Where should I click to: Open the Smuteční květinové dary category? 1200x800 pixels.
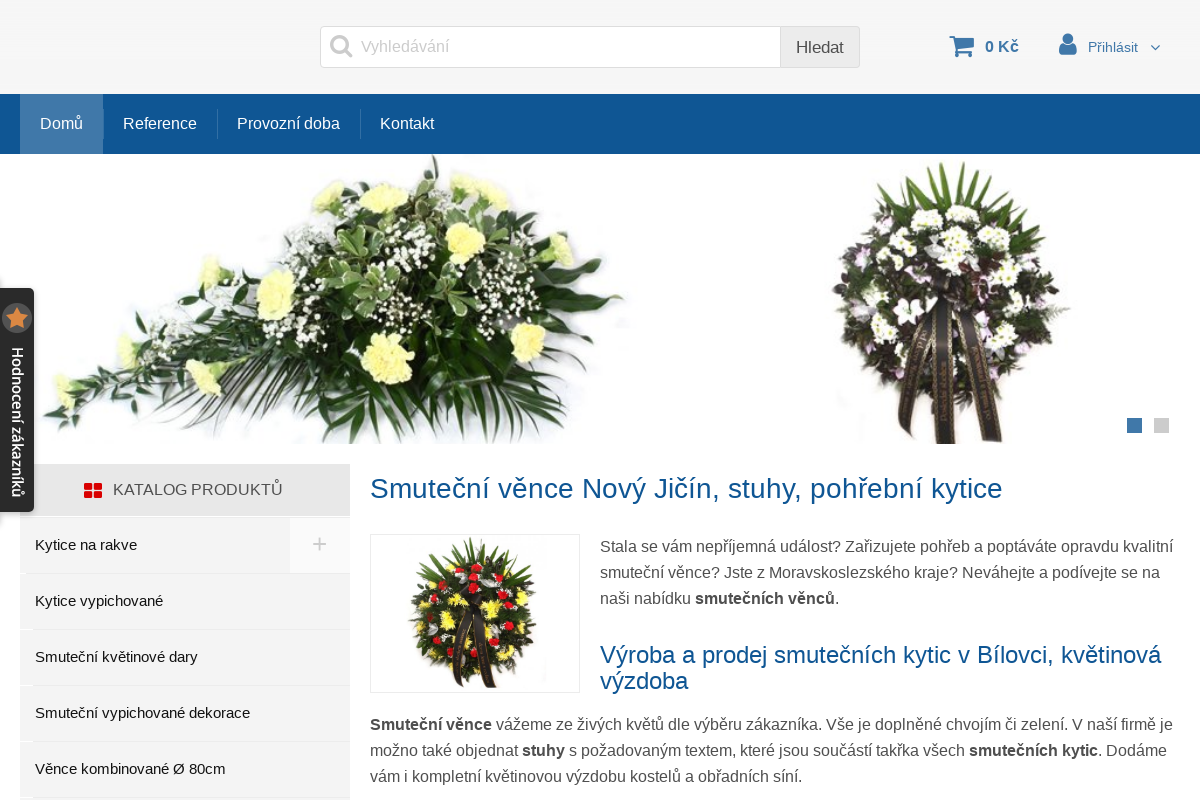pyautogui.click(x=117, y=657)
